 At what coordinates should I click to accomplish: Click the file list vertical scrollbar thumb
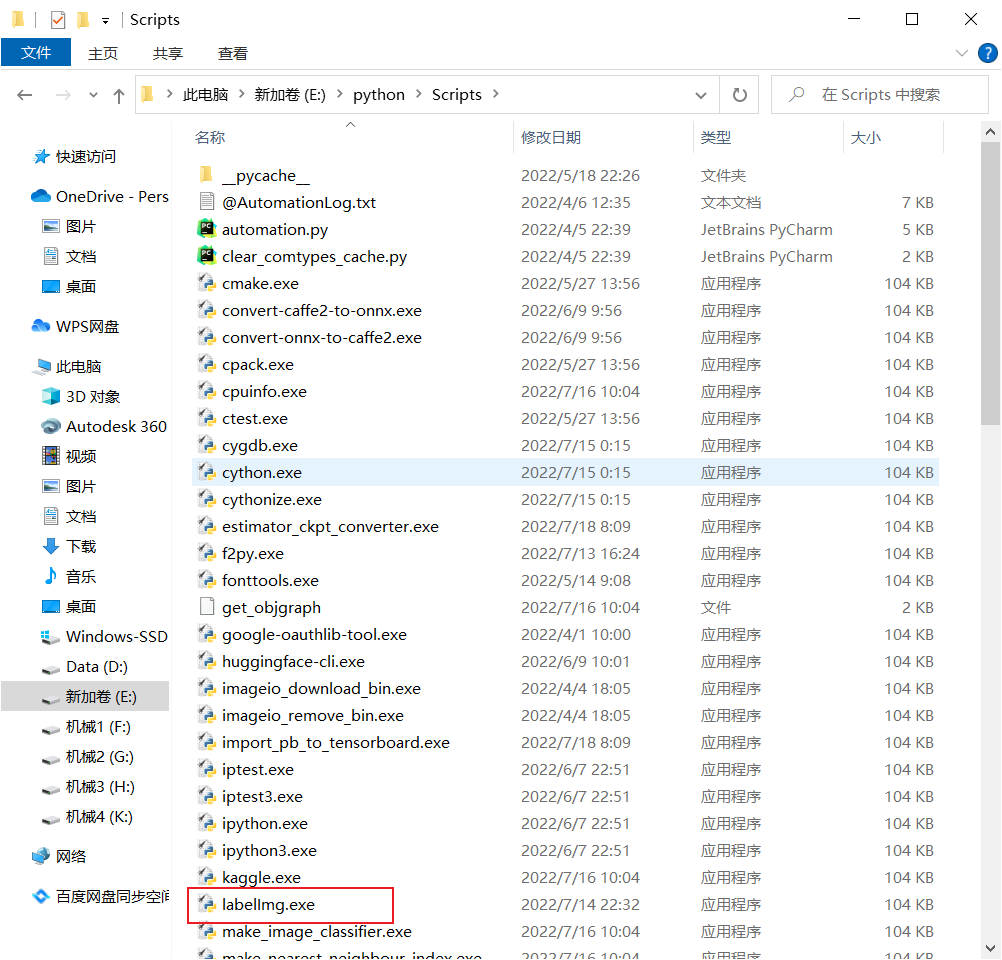[990, 283]
